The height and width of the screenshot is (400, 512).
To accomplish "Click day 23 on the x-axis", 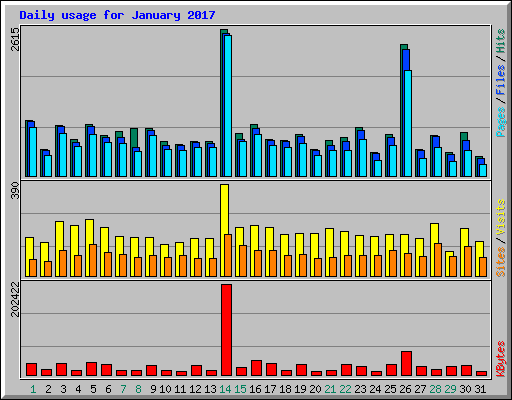I will (360, 389).
